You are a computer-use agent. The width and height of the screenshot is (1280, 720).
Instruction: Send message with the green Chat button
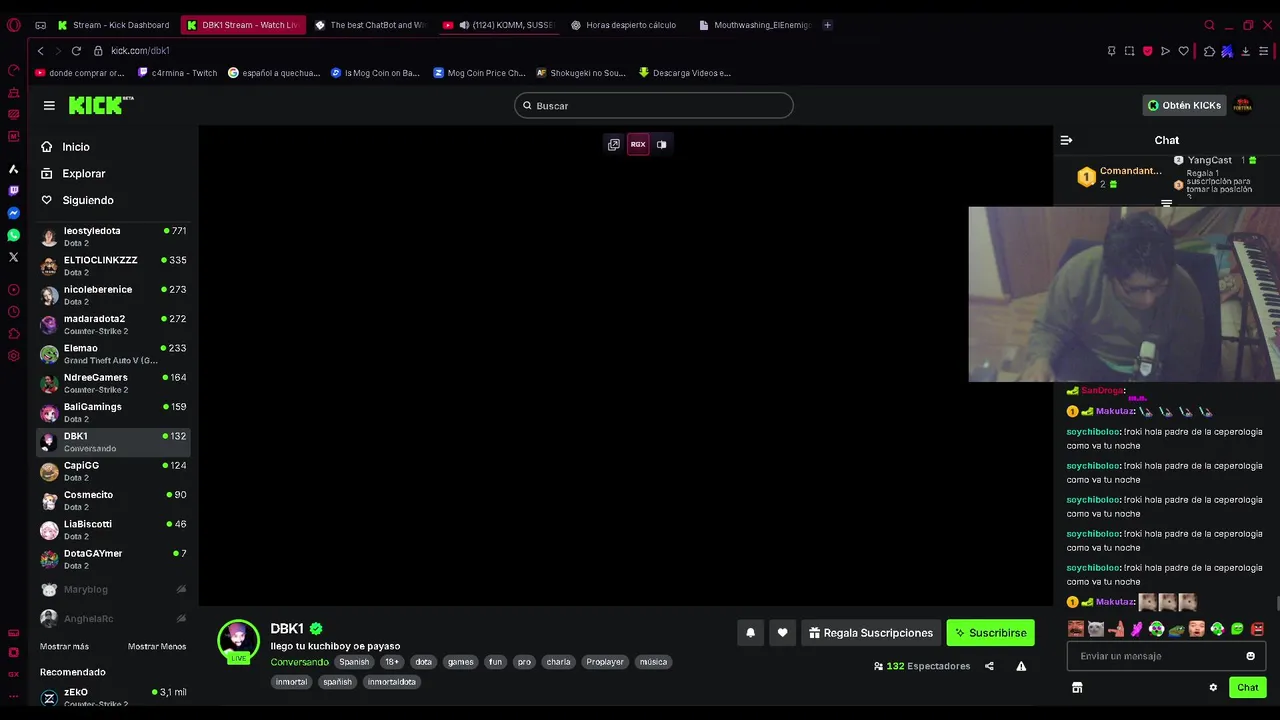[x=1247, y=688]
